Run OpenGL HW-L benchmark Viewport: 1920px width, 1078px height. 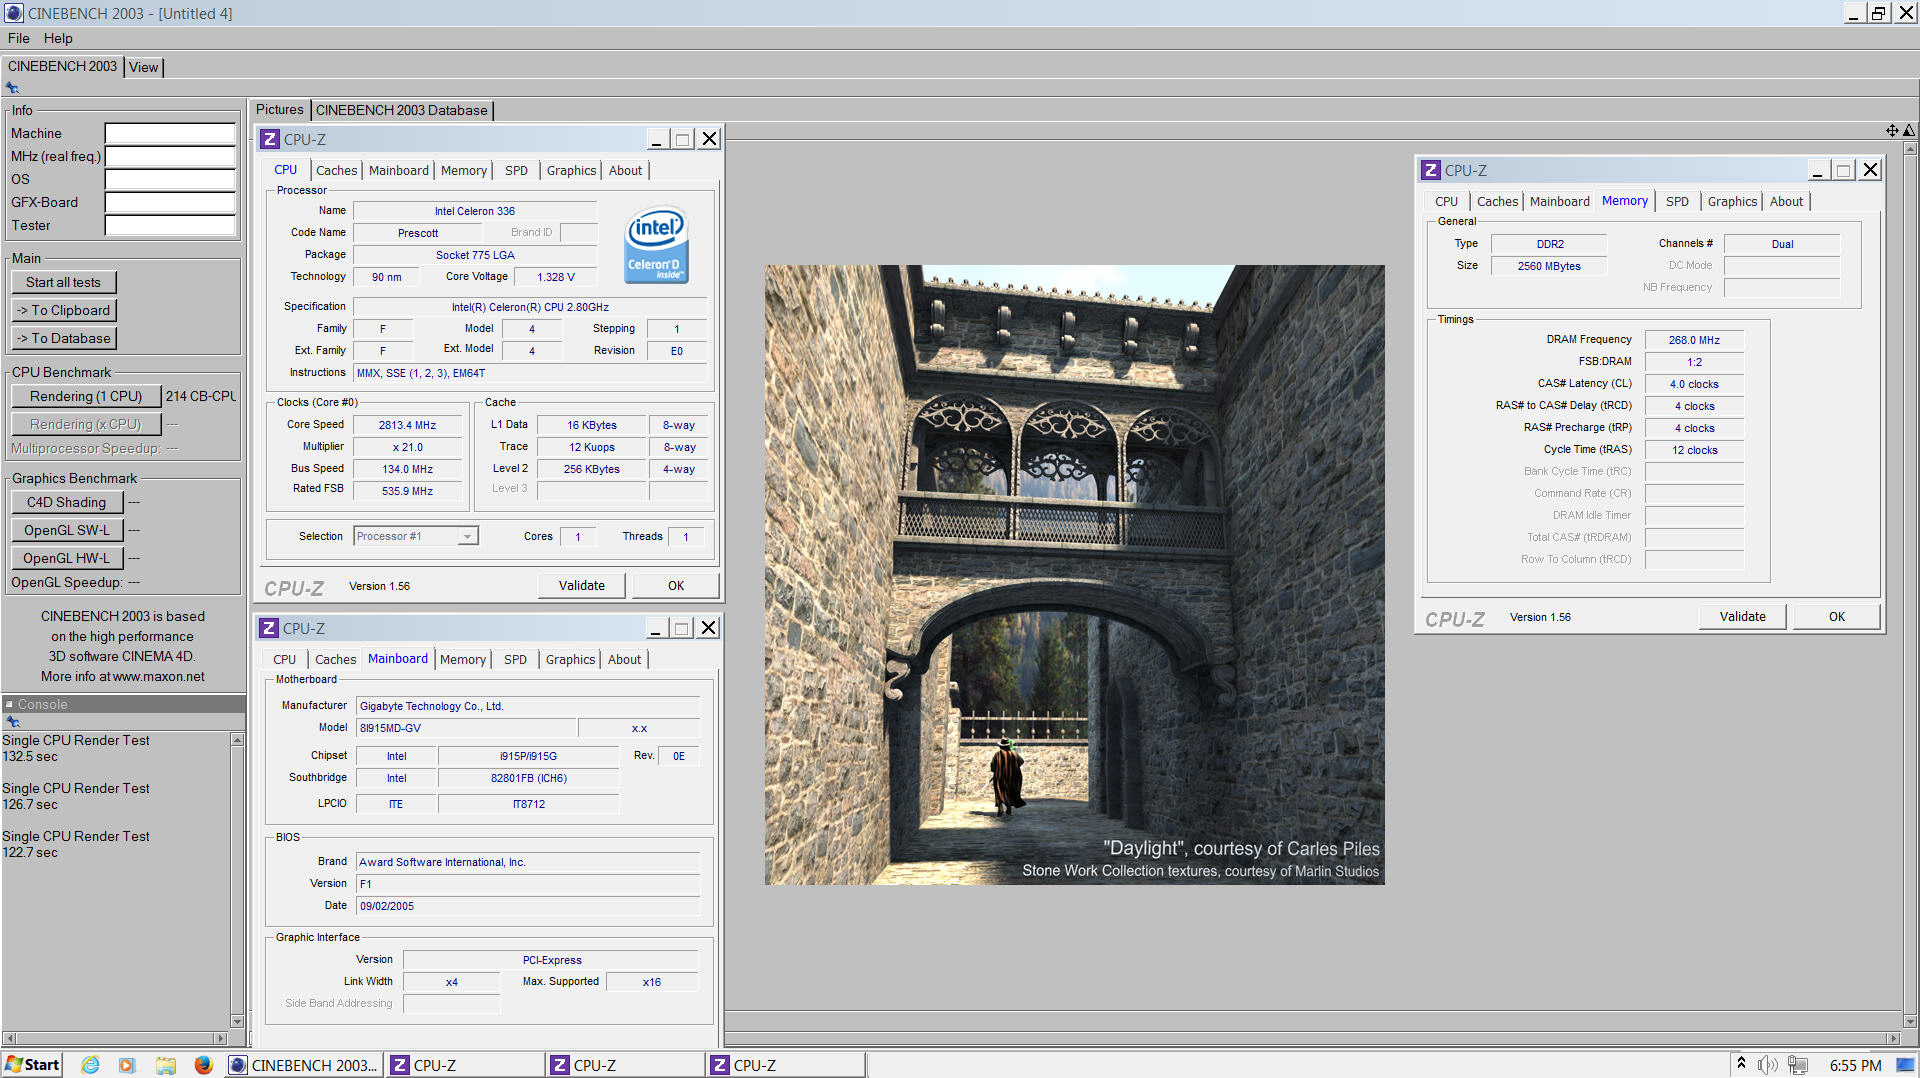click(66, 559)
